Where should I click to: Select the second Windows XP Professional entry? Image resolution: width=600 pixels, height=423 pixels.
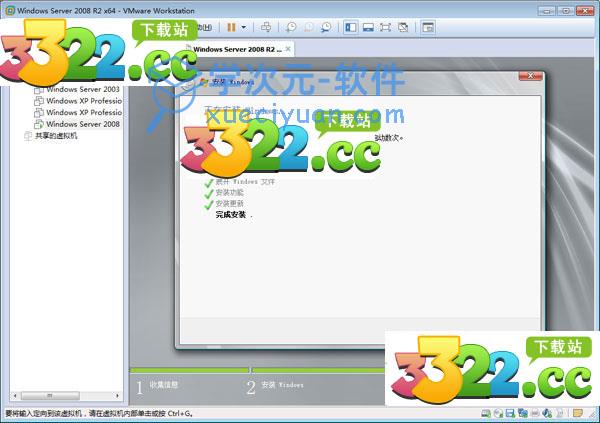[84, 112]
